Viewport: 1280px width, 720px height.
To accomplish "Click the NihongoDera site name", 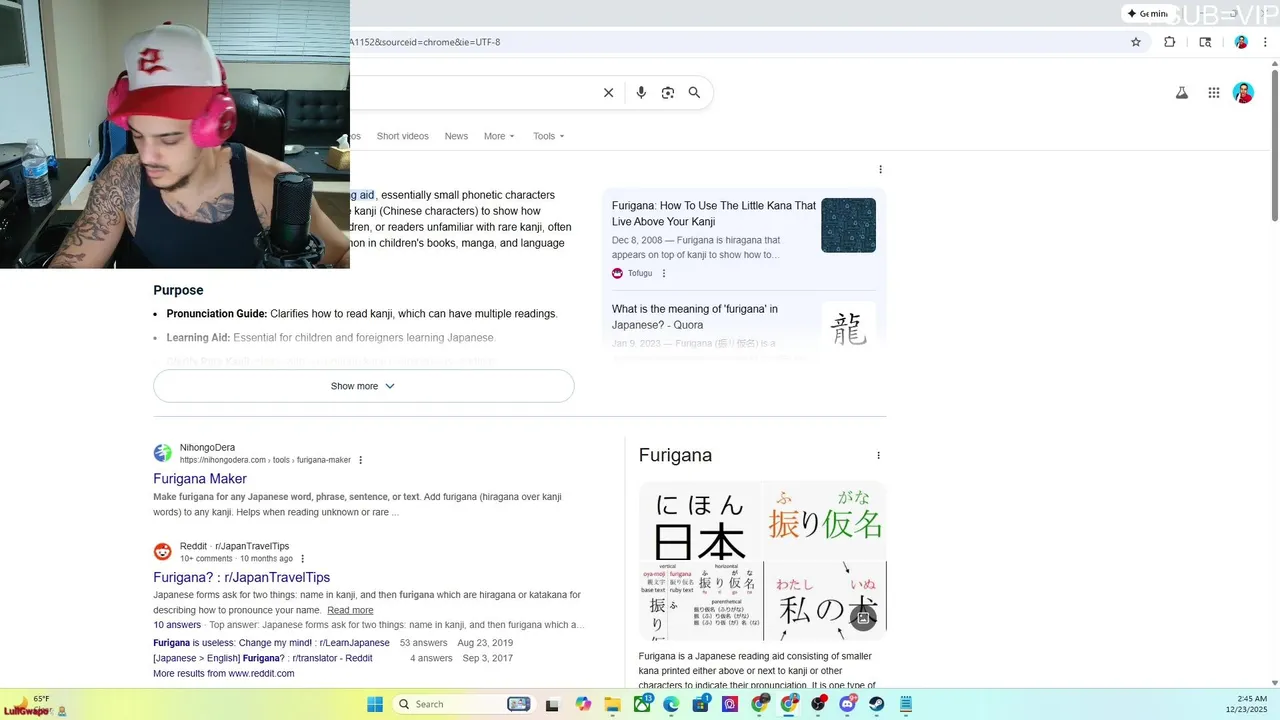I will (207, 448).
